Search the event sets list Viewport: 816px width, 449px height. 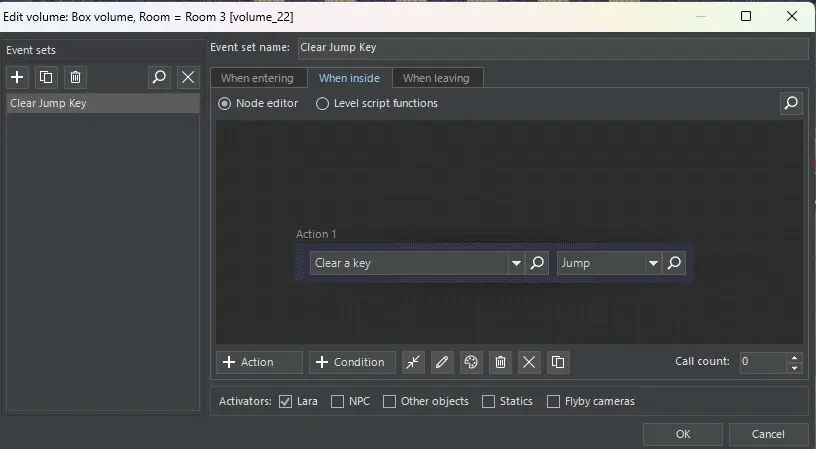pos(159,77)
